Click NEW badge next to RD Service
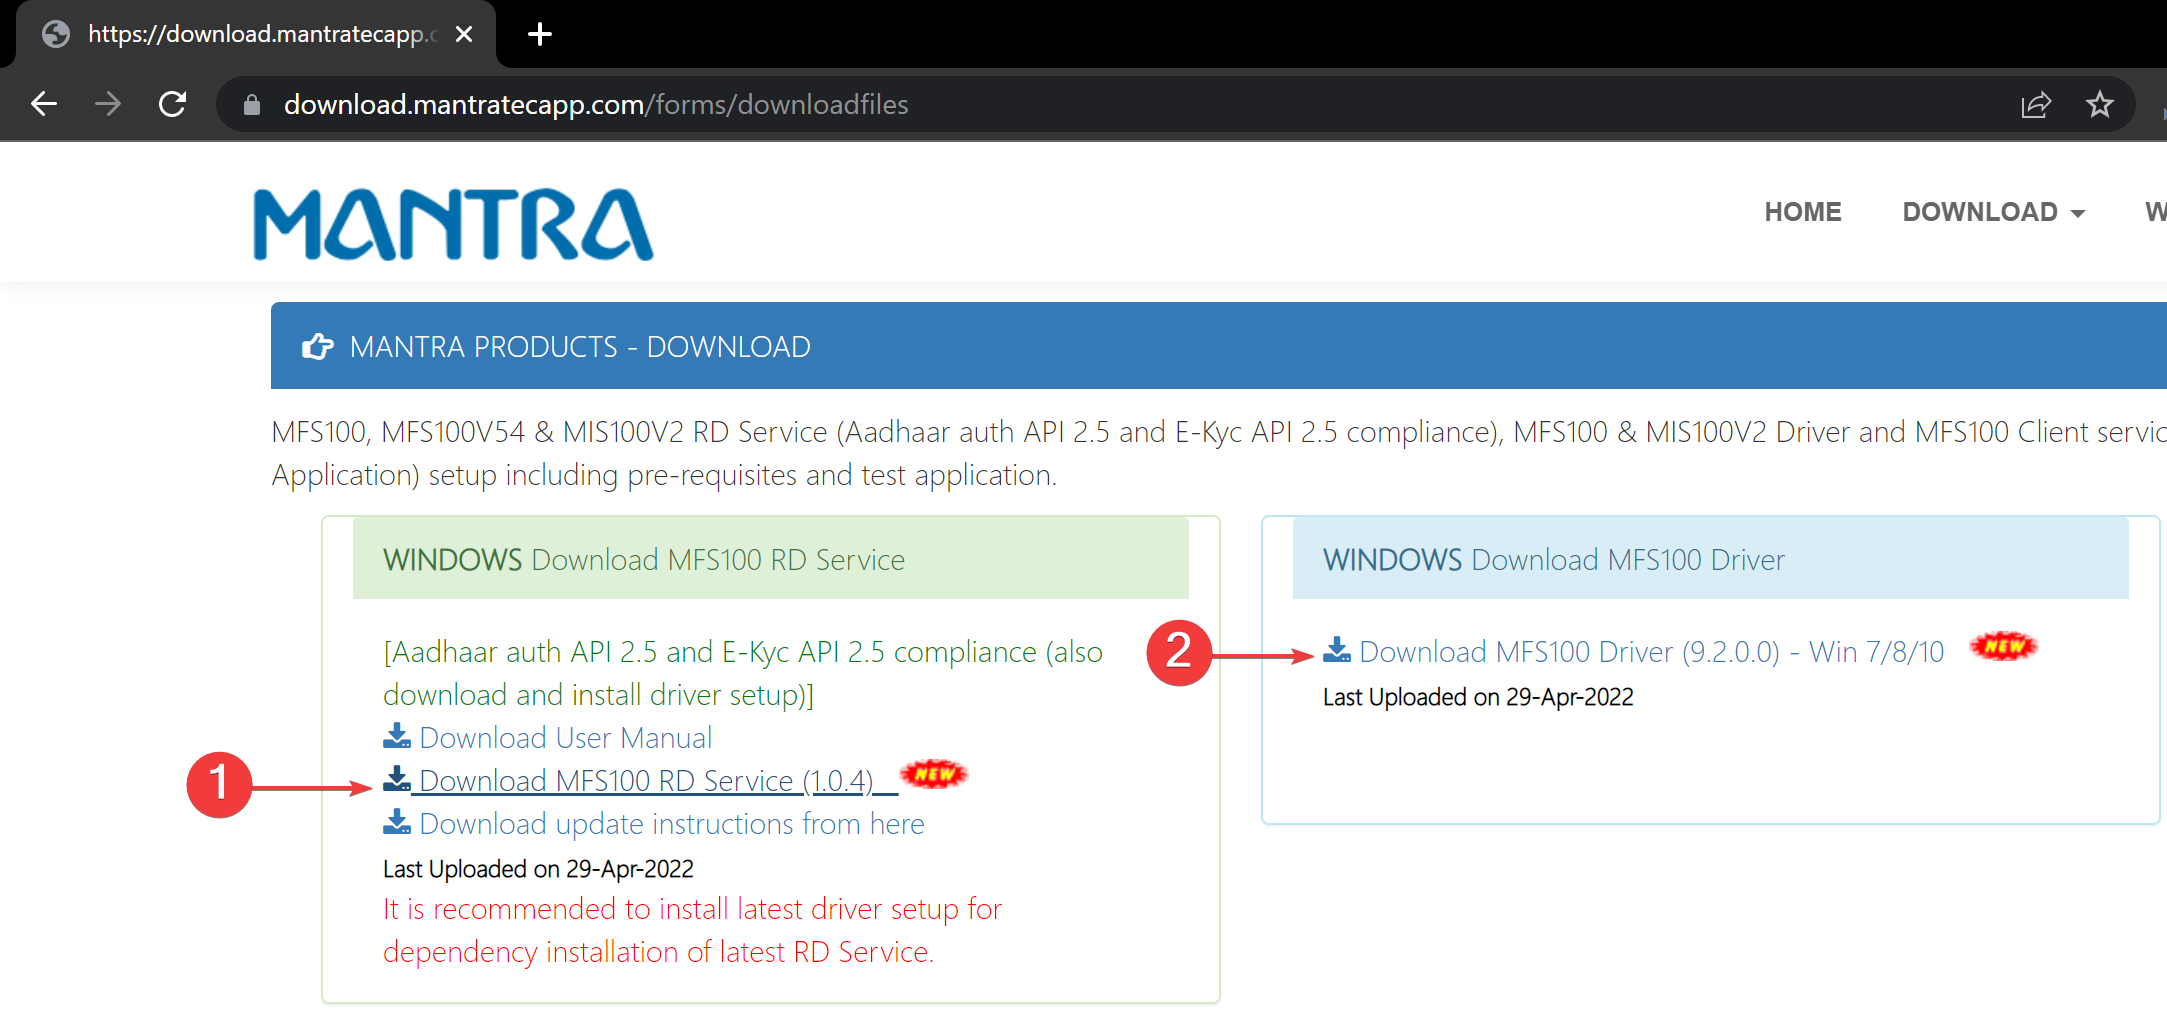This screenshot has height=1009, width=2167. 934,774
